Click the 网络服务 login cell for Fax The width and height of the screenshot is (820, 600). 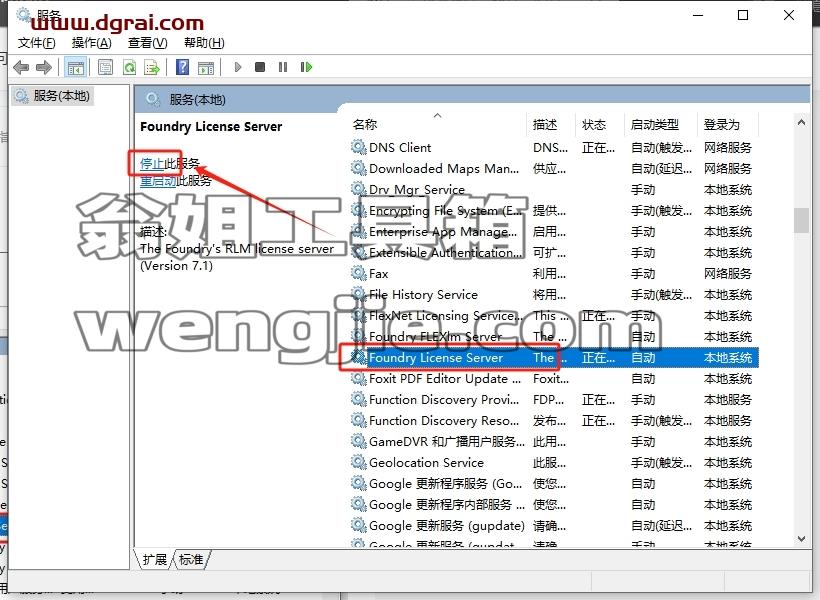(x=727, y=274)
